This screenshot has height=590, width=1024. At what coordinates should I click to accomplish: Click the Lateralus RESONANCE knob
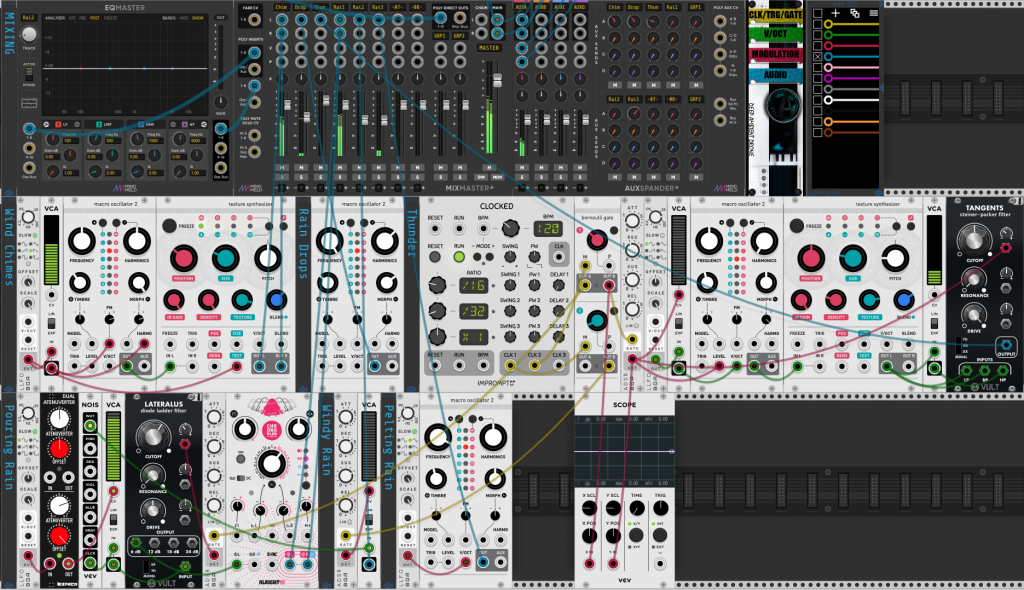152,474
